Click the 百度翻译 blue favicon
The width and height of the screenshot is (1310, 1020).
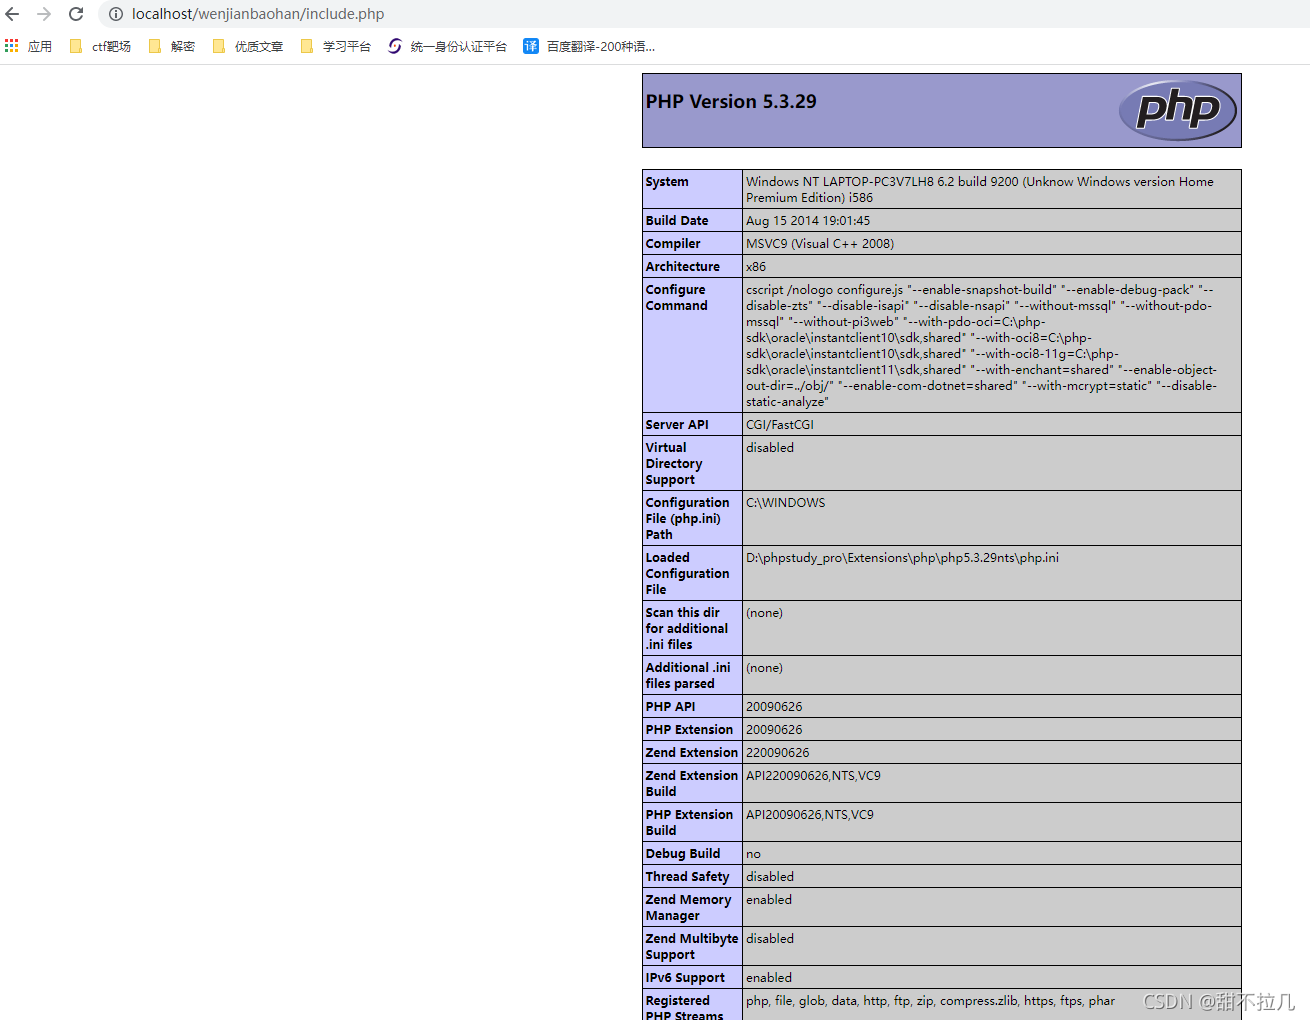pos(531,46)
